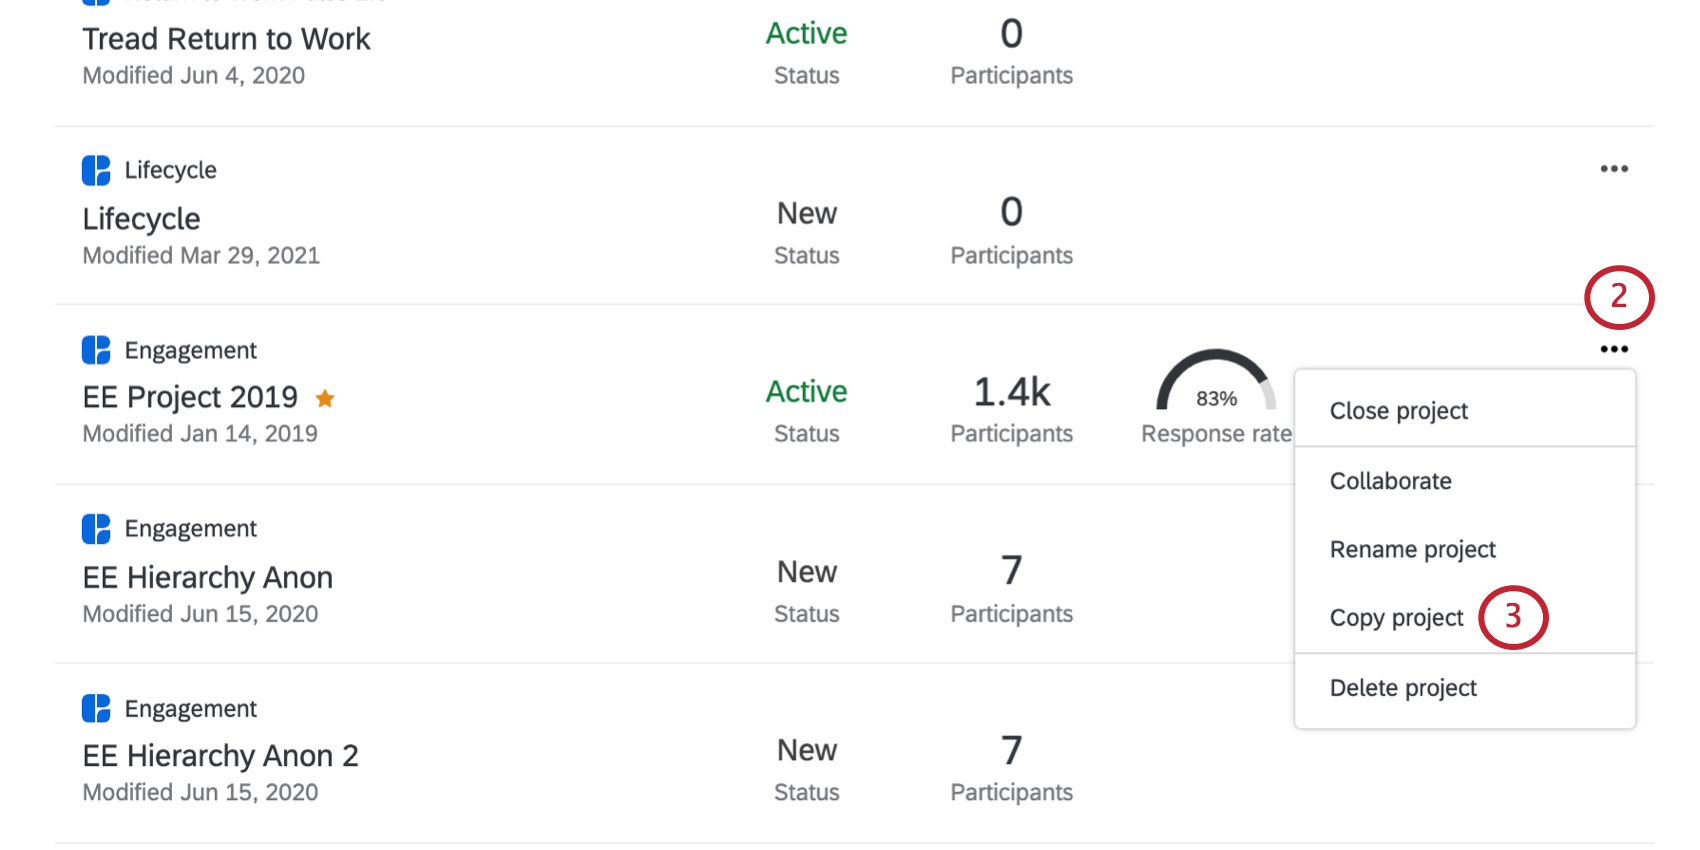Click Copy project menu entry
Viewport: 1700px width, 850px height.
coord(1396,618)
